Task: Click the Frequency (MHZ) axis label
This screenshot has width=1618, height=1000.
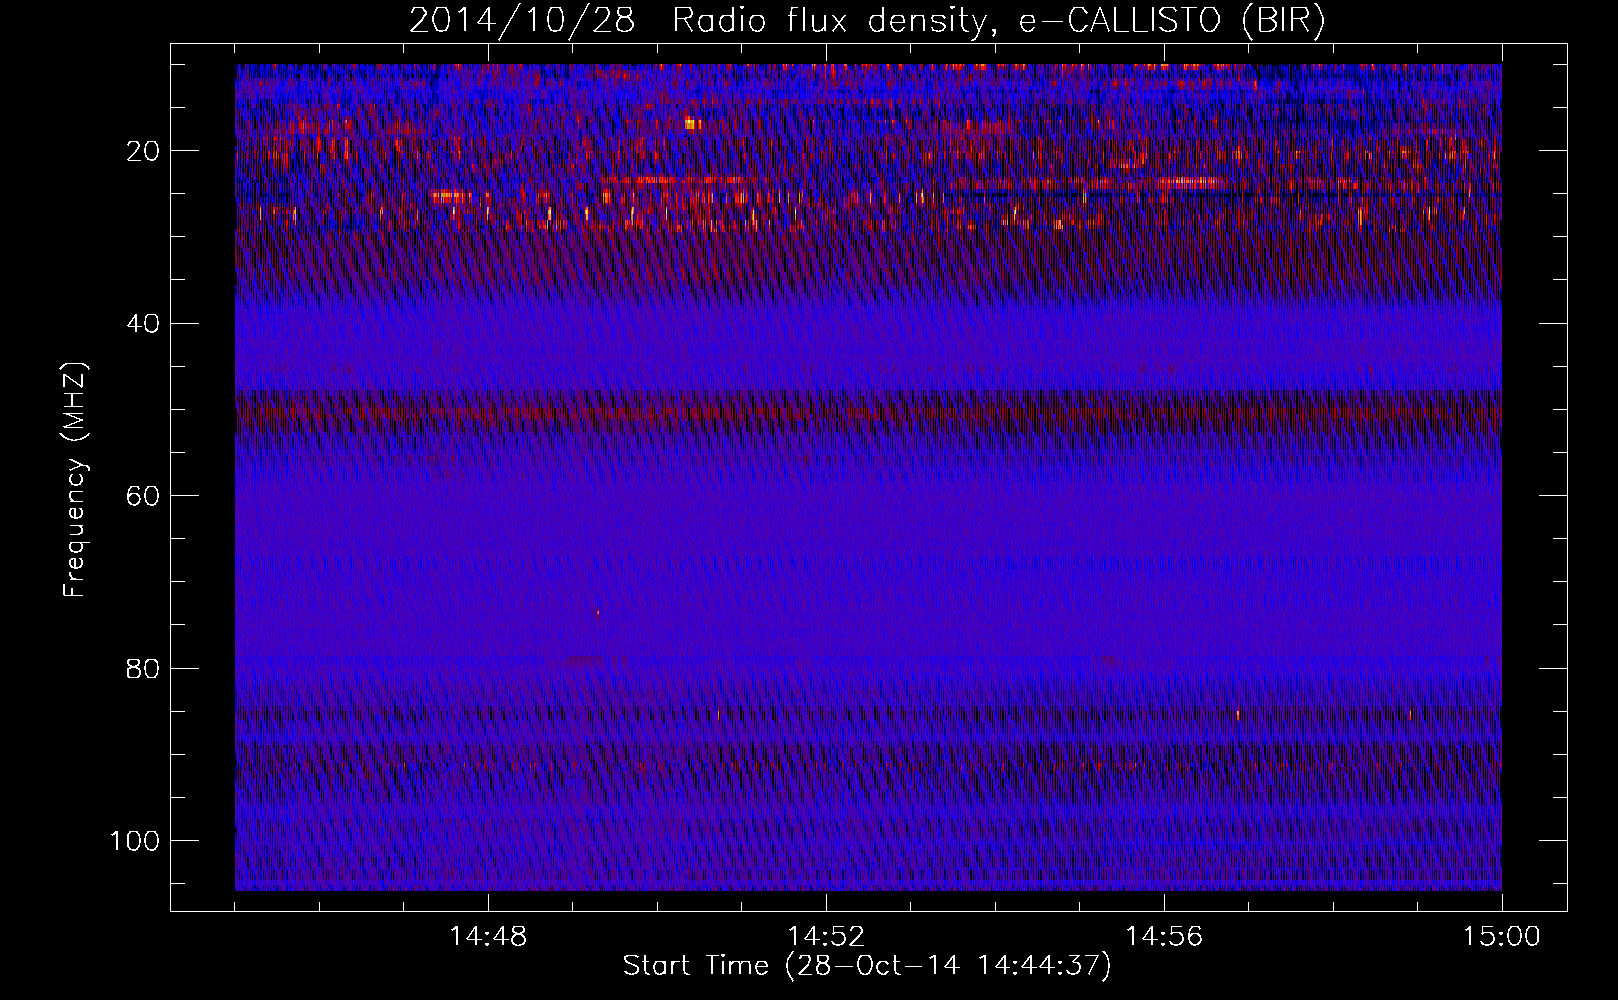Action: click(75, 479)
